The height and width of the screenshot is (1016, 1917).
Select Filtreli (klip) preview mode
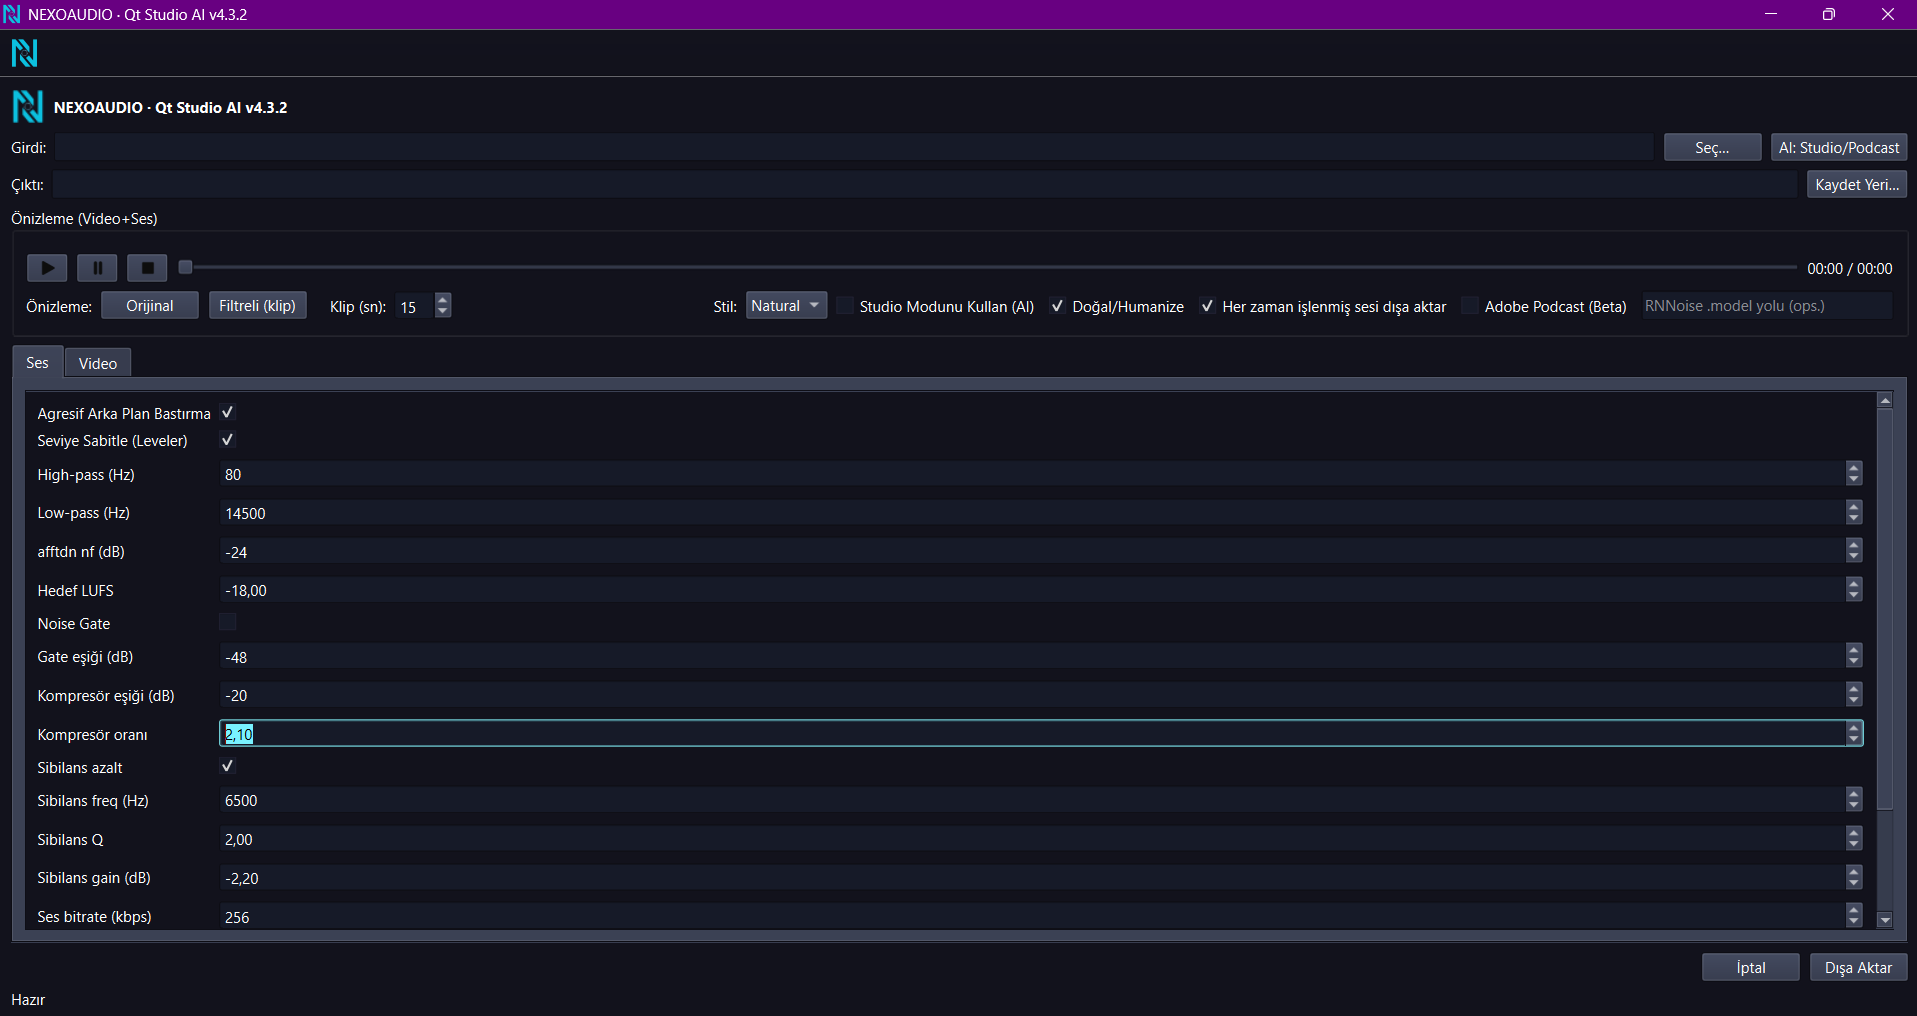(x=257, y=306)
